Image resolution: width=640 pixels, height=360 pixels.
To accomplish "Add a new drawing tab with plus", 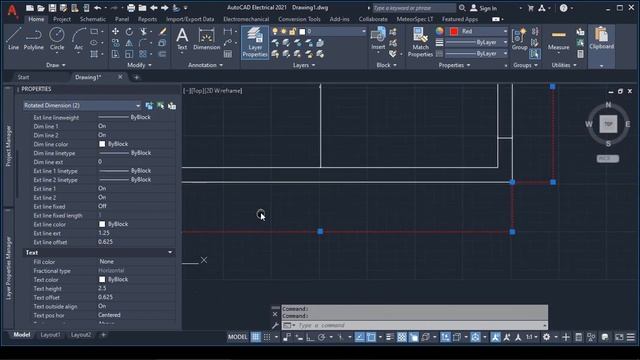I will [x=137, y=77].
